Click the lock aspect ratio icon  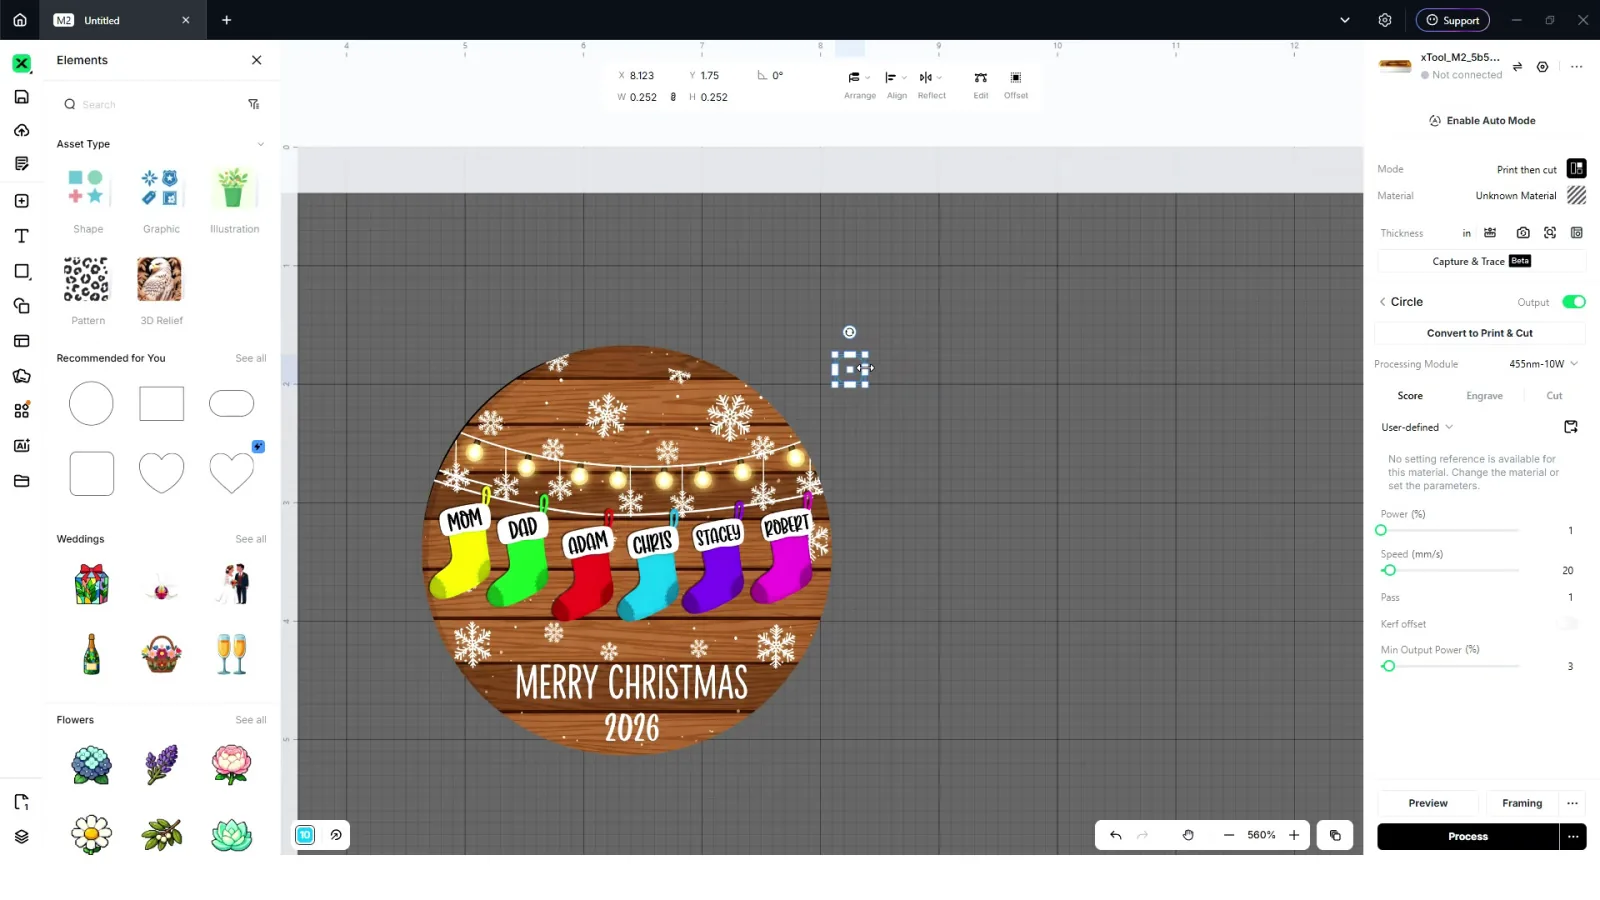point(673,97)
